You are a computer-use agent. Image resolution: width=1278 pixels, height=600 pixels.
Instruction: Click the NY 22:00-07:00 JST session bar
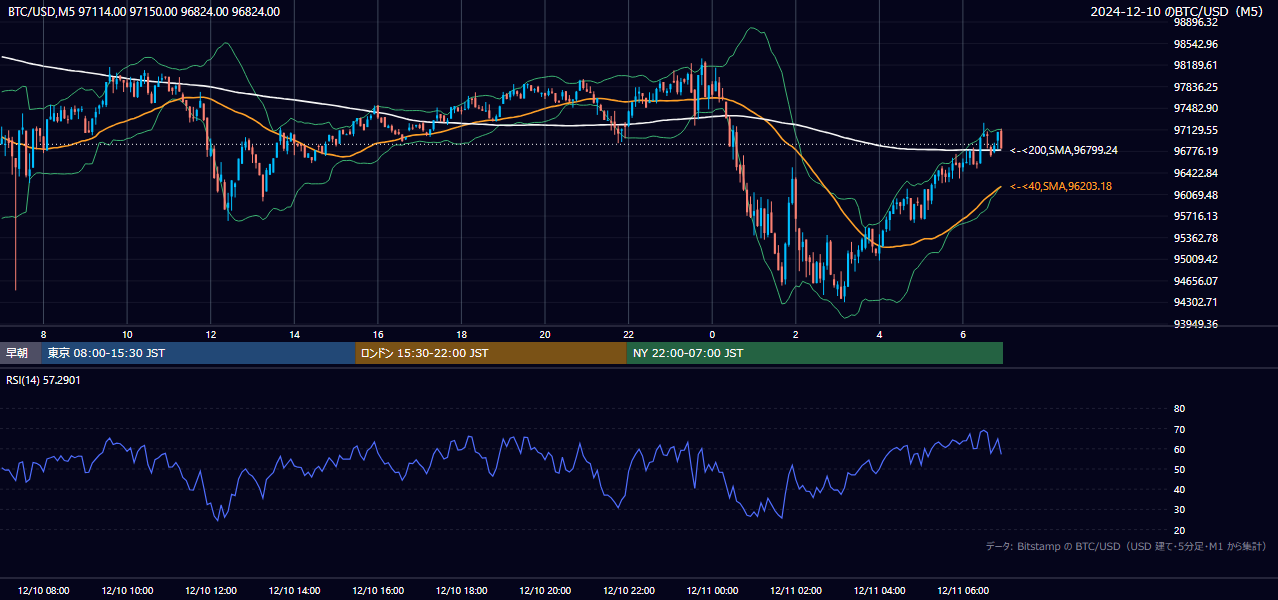coord(815,353)
